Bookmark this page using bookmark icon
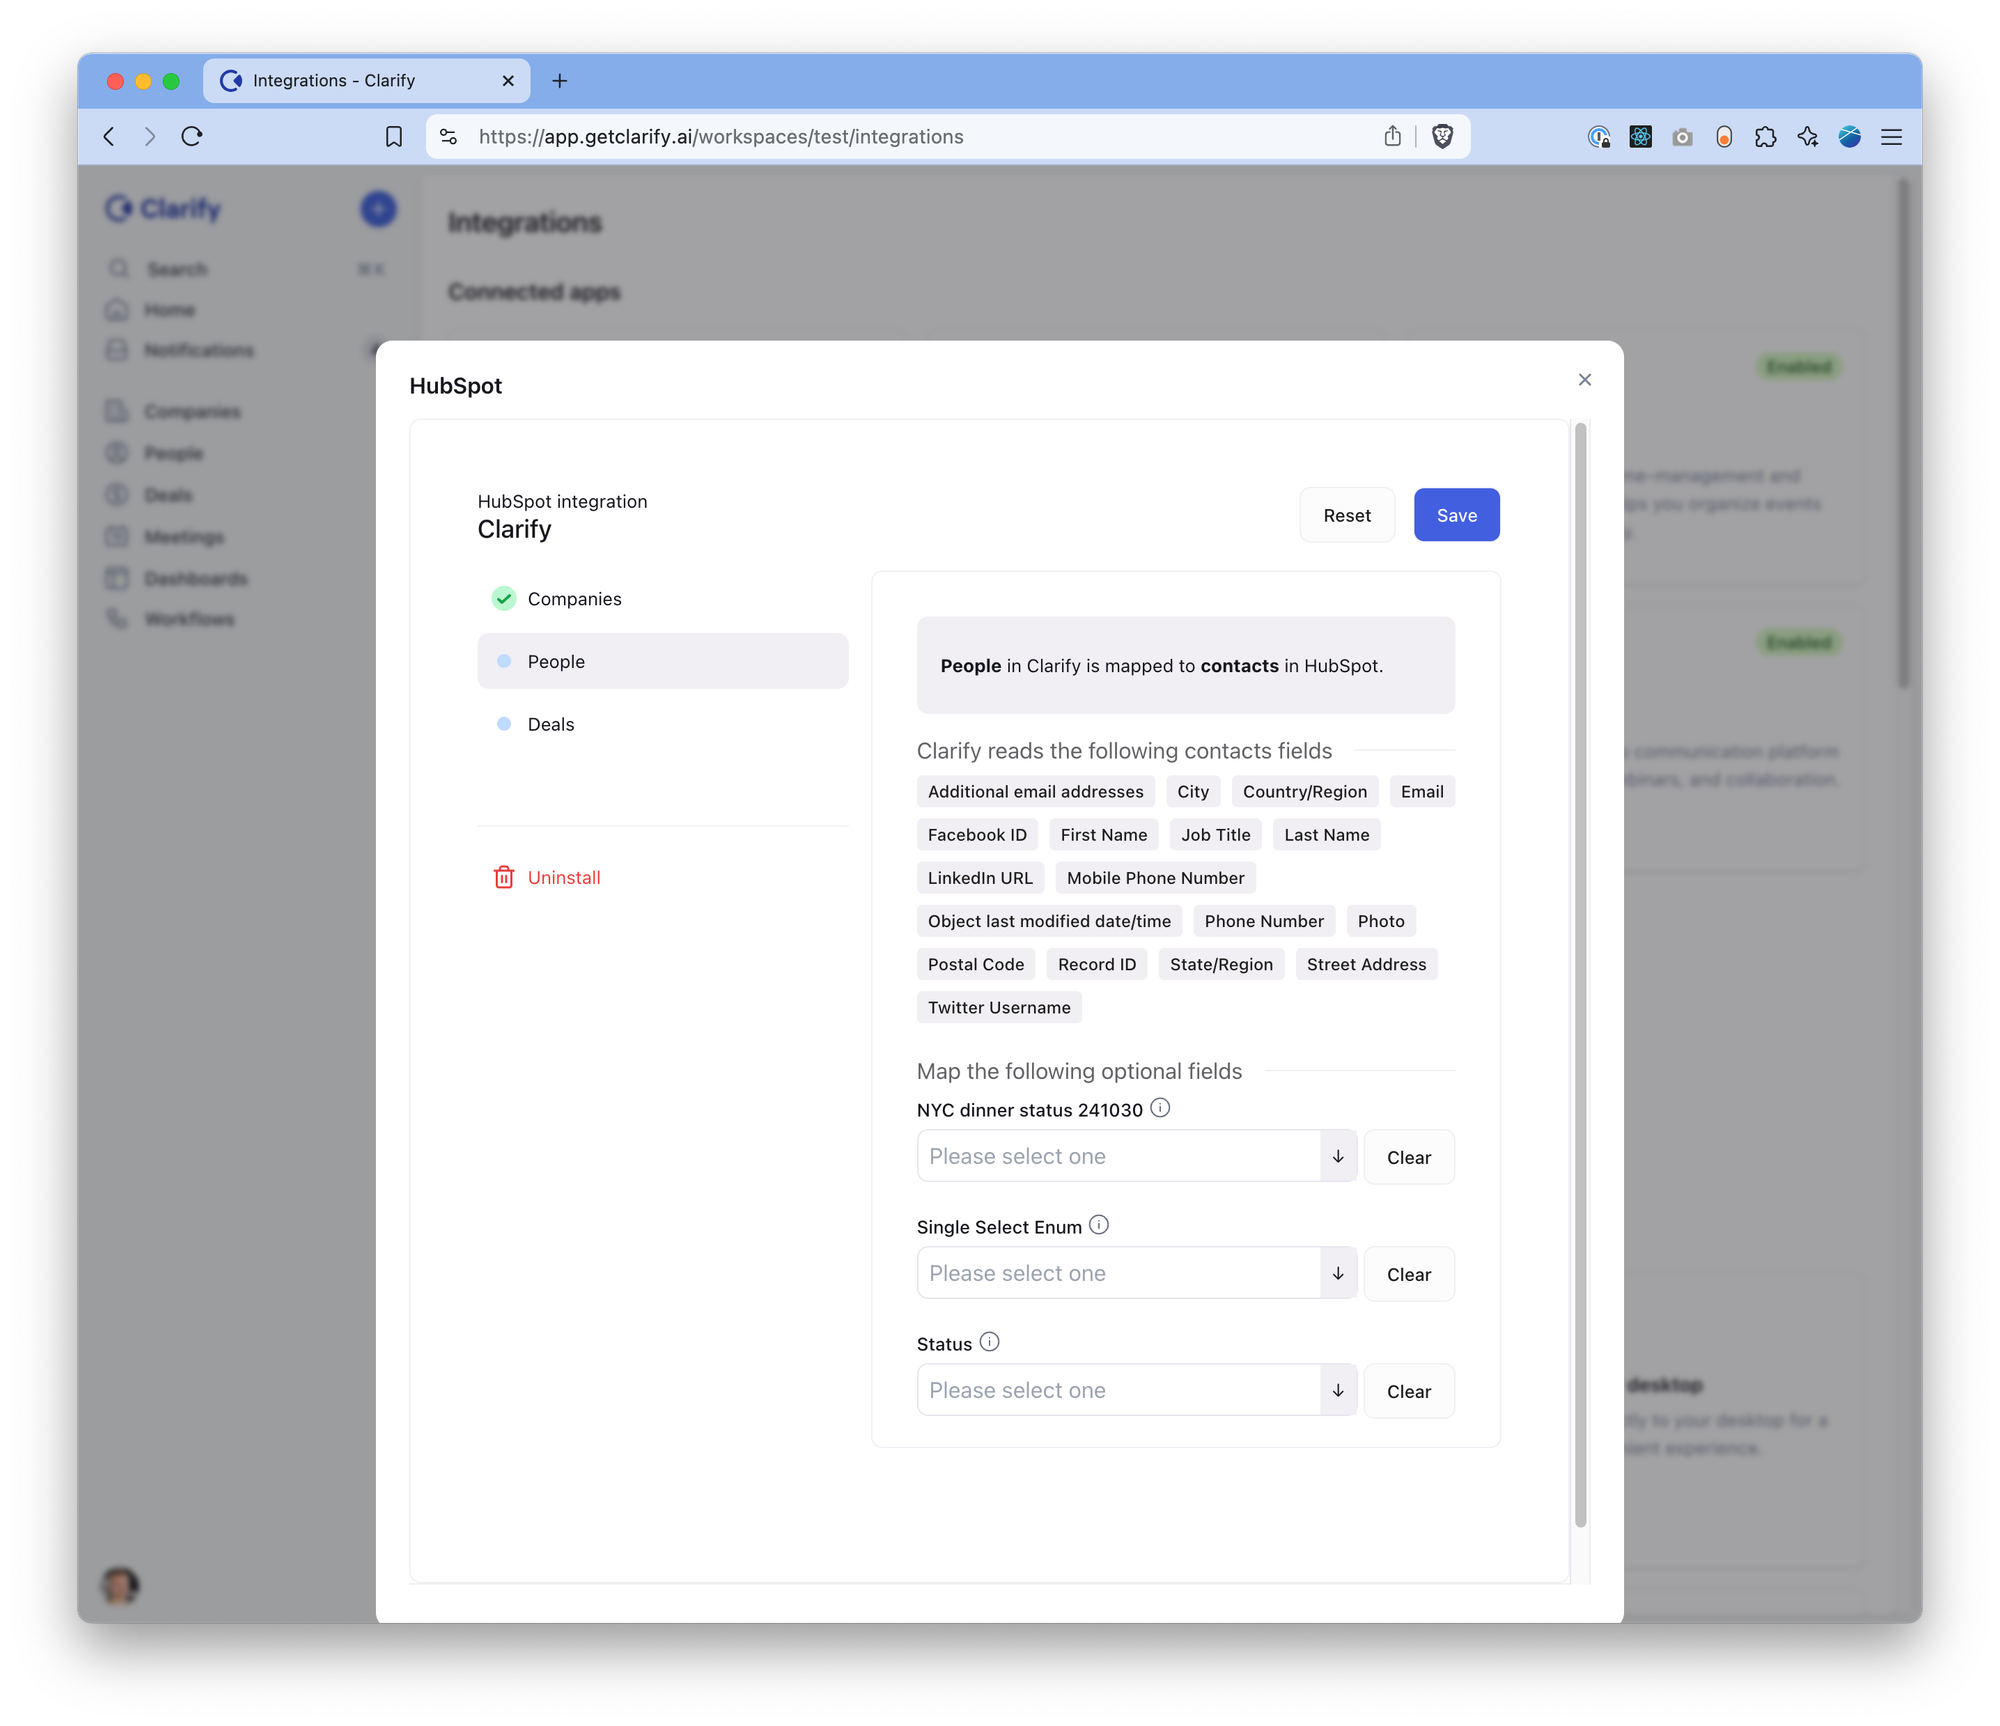 pos(394,136)
